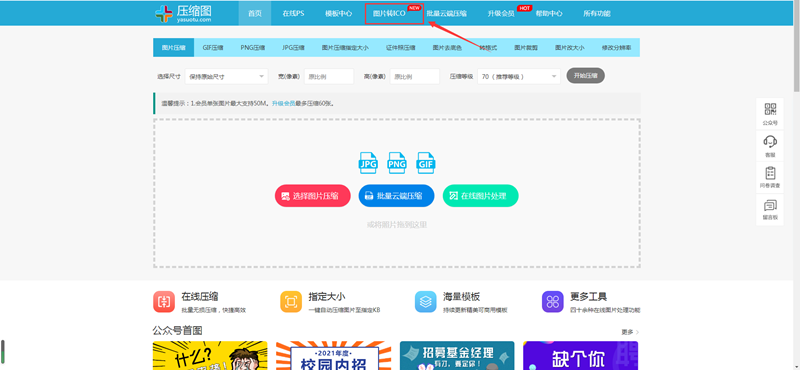This screenshot has width=800, height=370.
Task: Click the 在线压缩 heading text
Action: coord(200,297)
